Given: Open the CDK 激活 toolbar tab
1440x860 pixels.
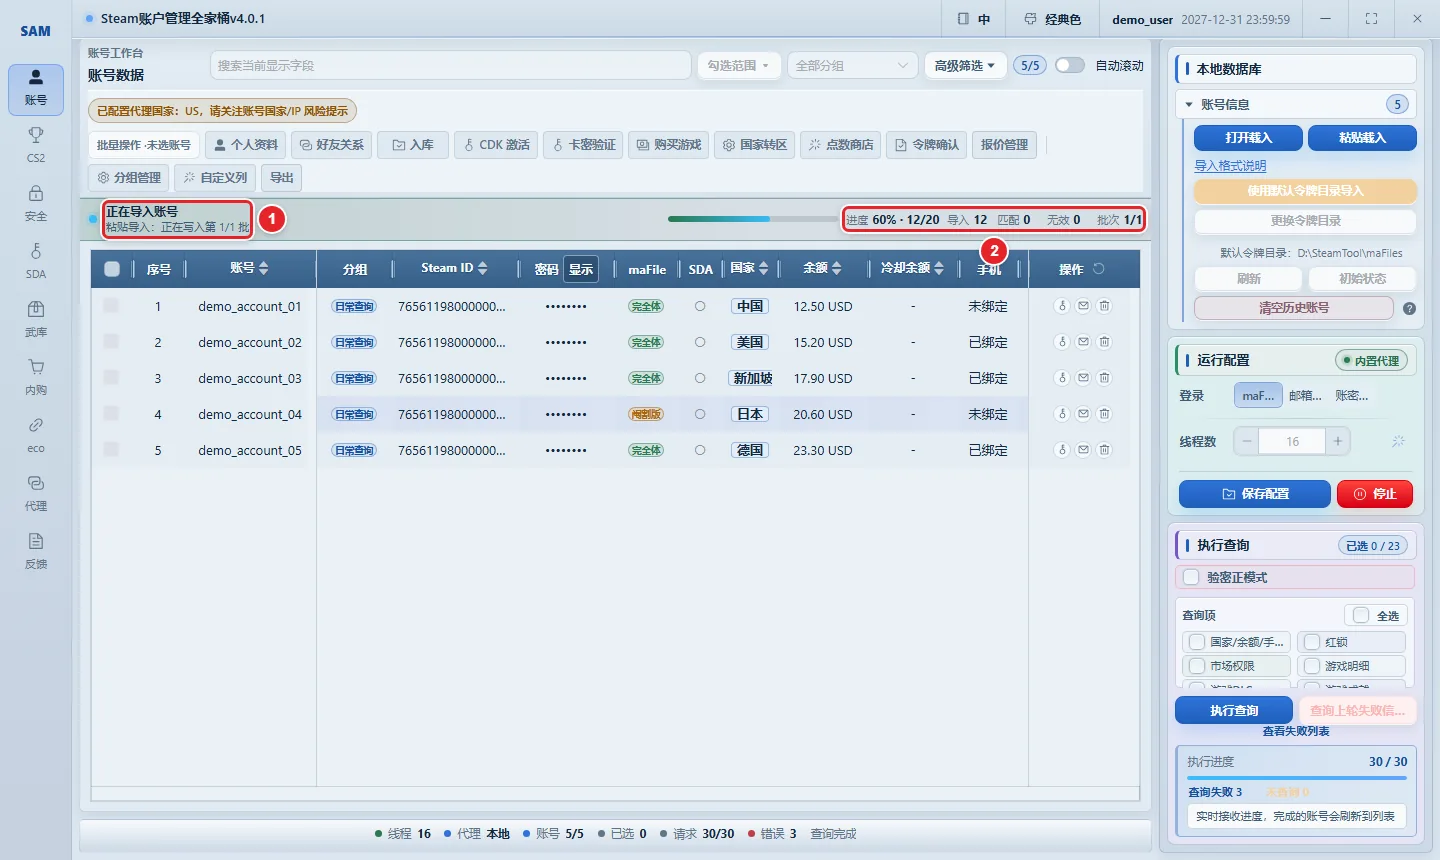Looking at the screenshot, I should [496, 145].
